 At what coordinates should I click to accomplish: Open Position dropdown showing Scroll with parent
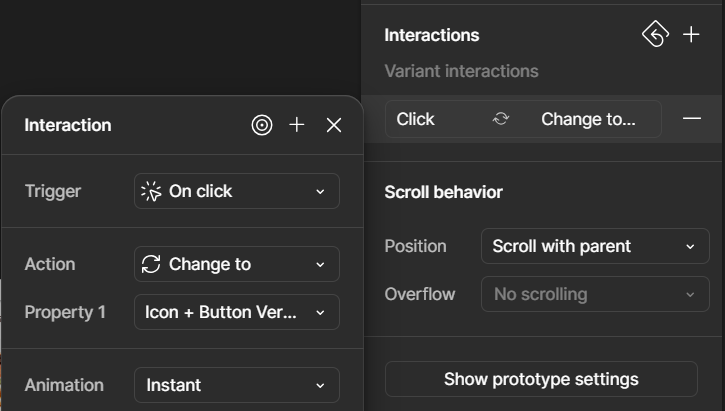(594, 246)
